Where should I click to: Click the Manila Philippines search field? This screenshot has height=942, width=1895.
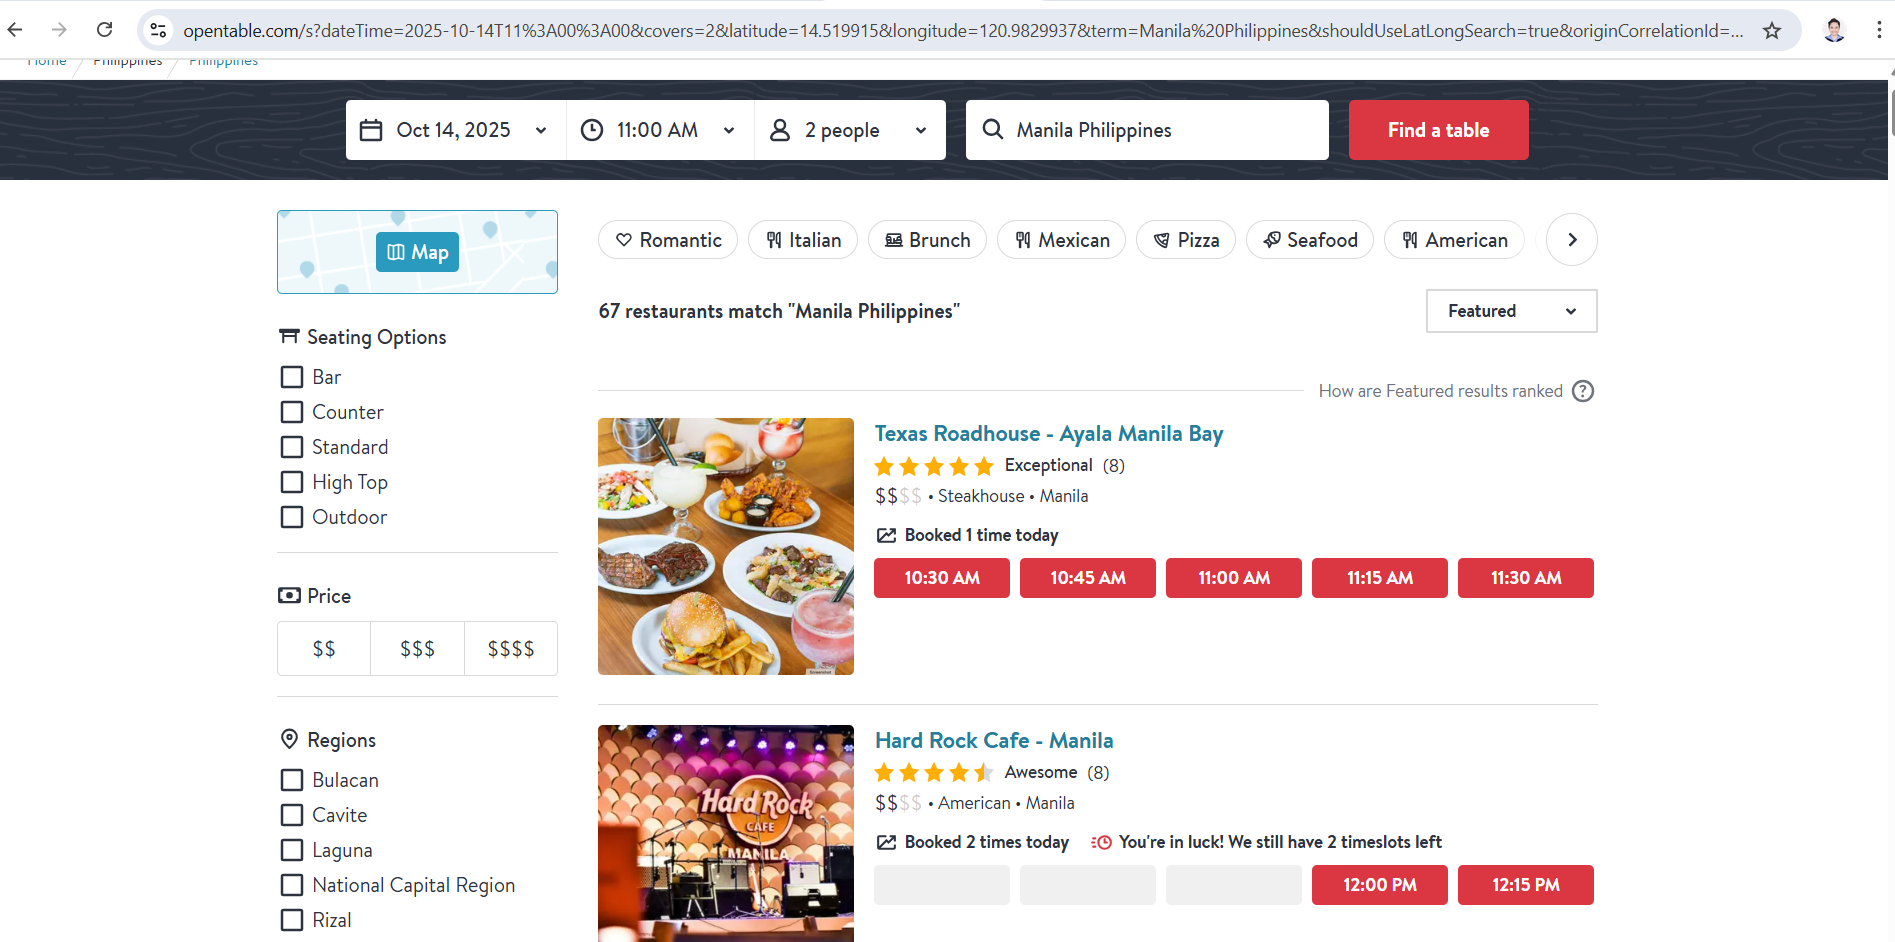point(1147,130)
